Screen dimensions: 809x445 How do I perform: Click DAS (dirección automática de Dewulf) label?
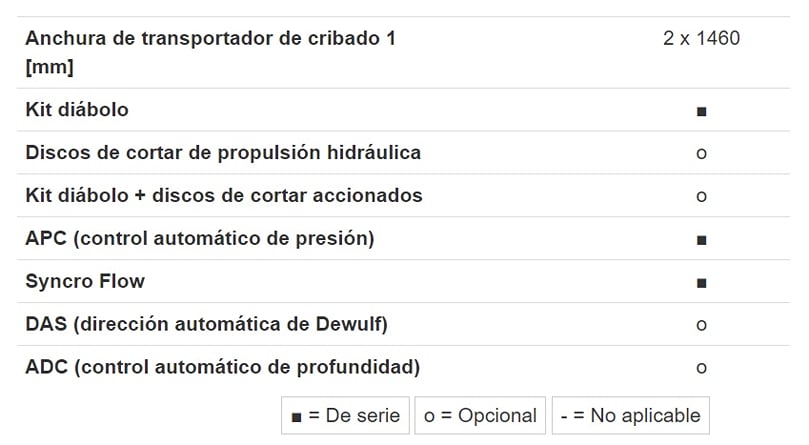206,325
